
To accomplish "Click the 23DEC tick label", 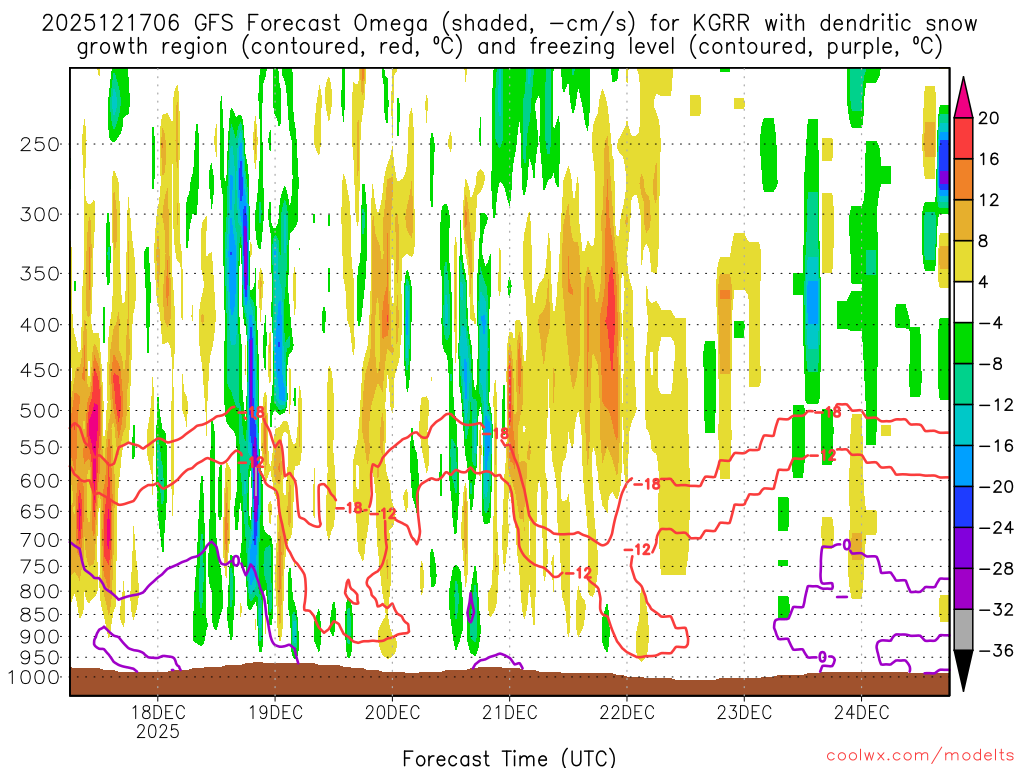I will pos(744,713).
